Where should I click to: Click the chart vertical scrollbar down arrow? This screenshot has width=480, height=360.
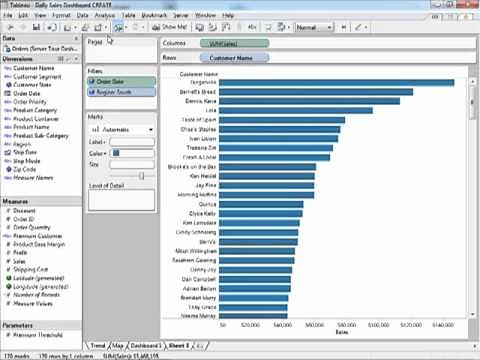(x=473, y=314)
